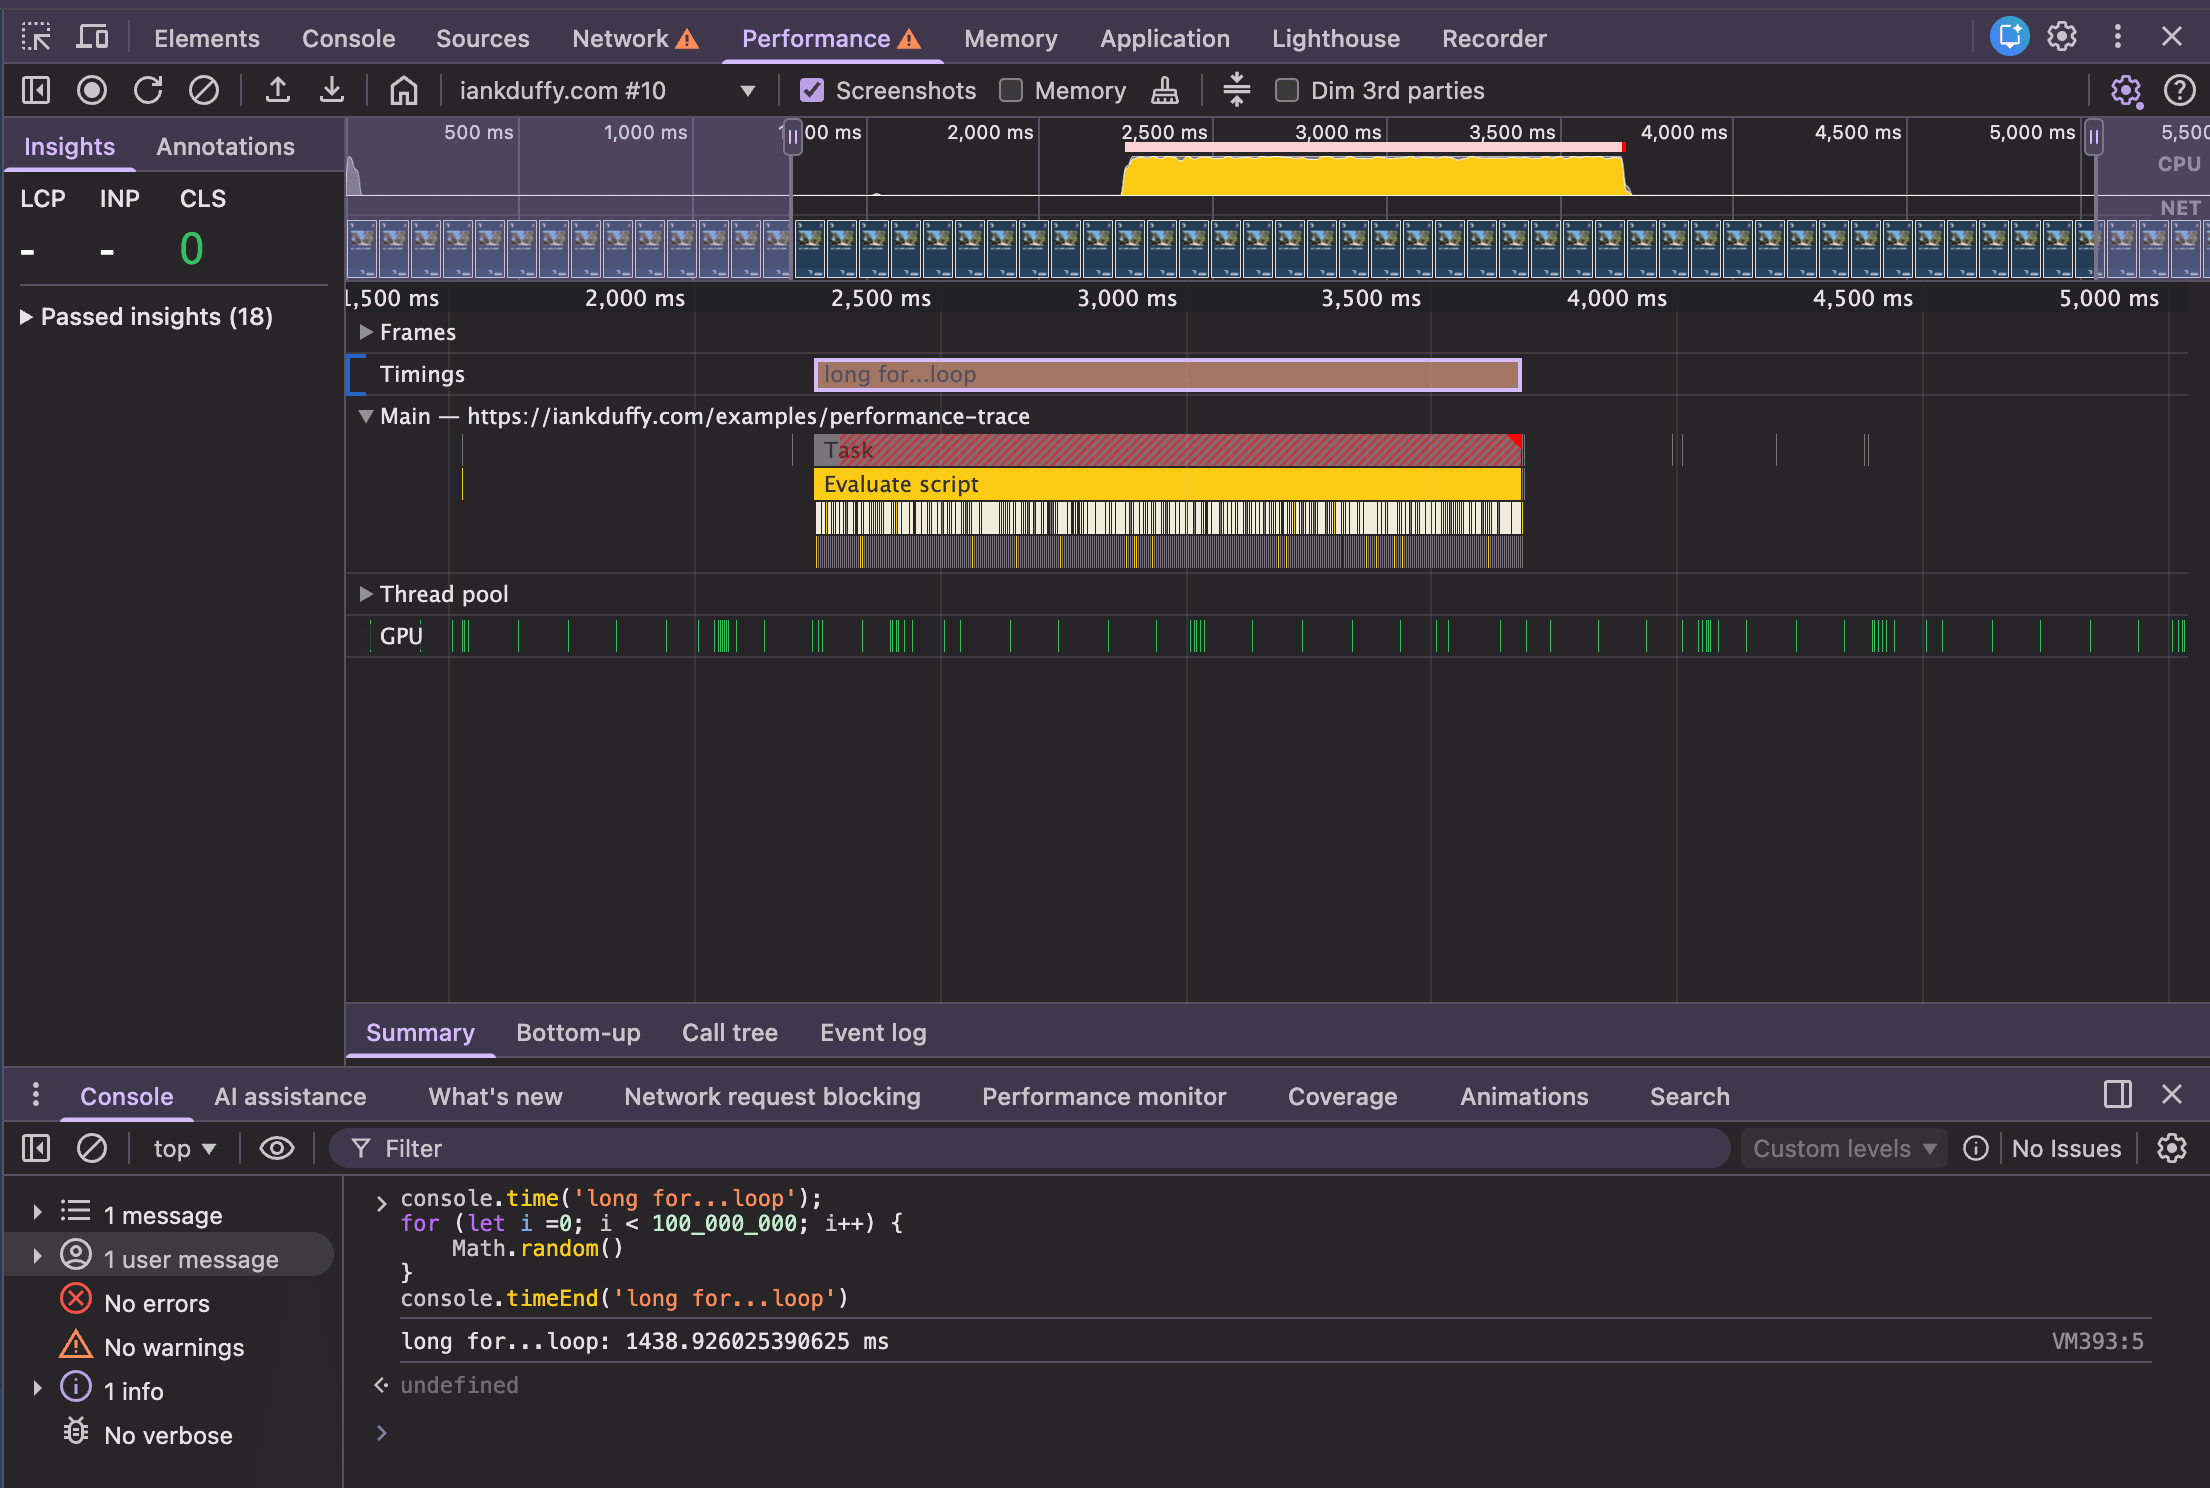Open the Custom levels filter
Image resolution: width=2210 pixels, height=1488 pixels.
click(x=1843, y=1148)
